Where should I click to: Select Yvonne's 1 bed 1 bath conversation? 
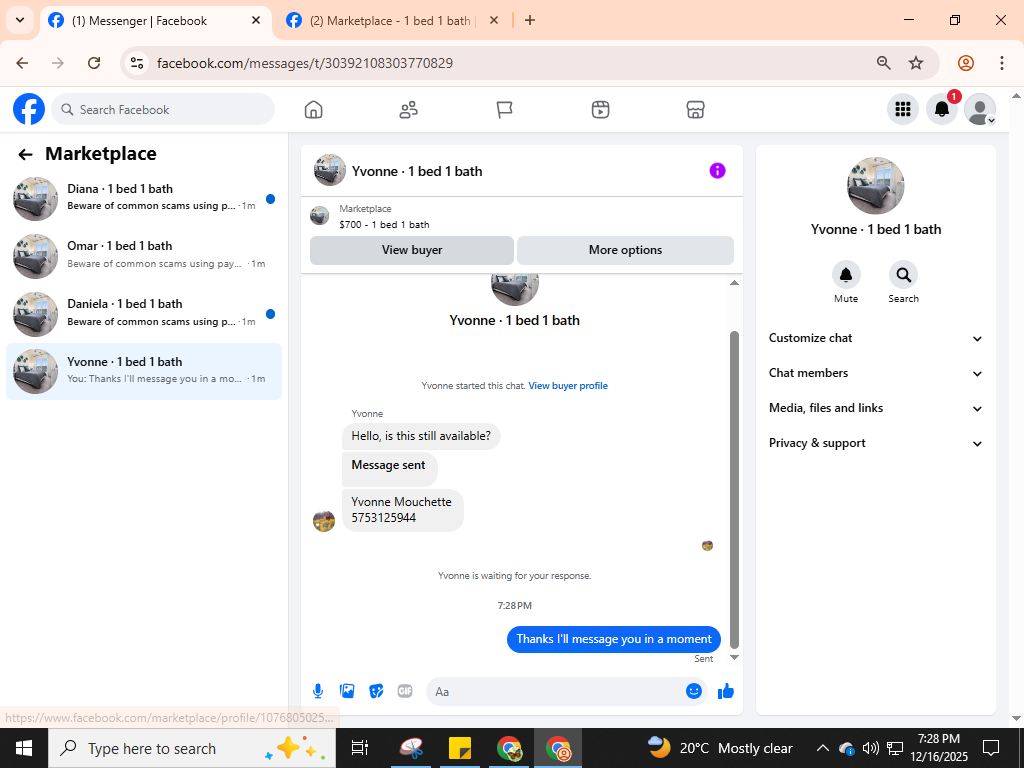(x=144, y=371)
